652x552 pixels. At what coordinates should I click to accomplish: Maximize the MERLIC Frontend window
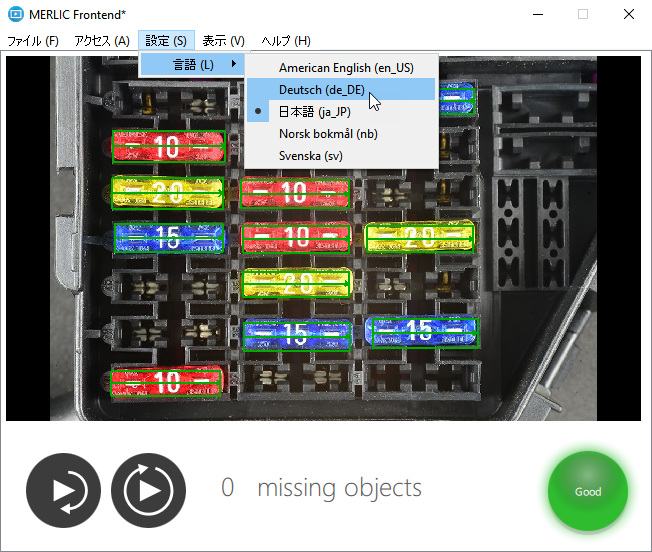(x=583, y=14)
